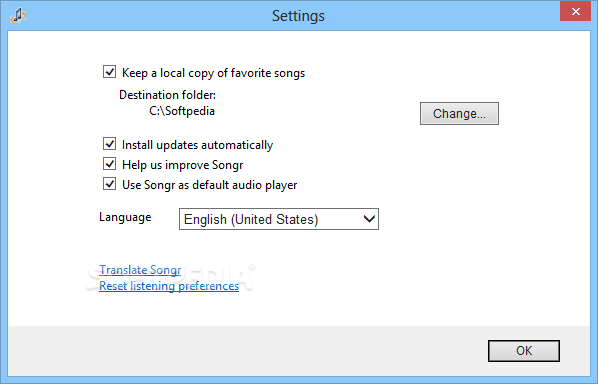Toggle Install updates automatically checkbox
Image resolution: width=598 pixels, height=384 pixels.
[x=109, y=144]
